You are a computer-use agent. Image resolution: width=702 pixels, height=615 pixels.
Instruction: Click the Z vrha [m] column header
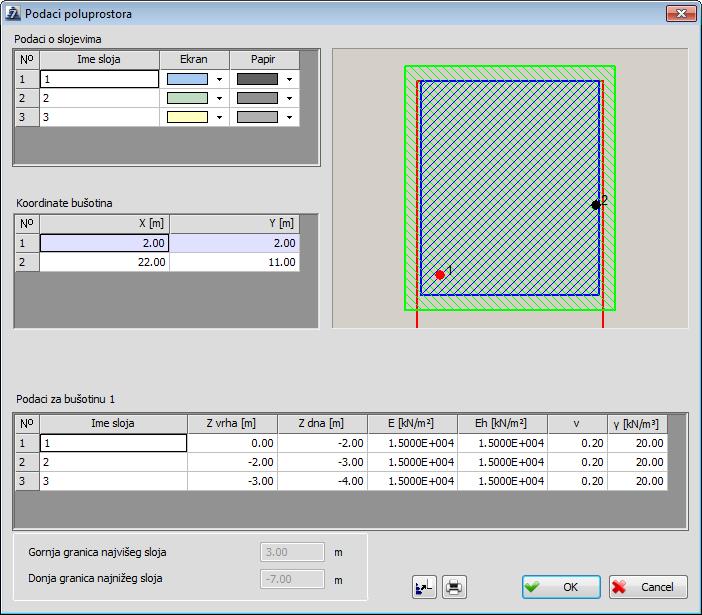point(232,423)
